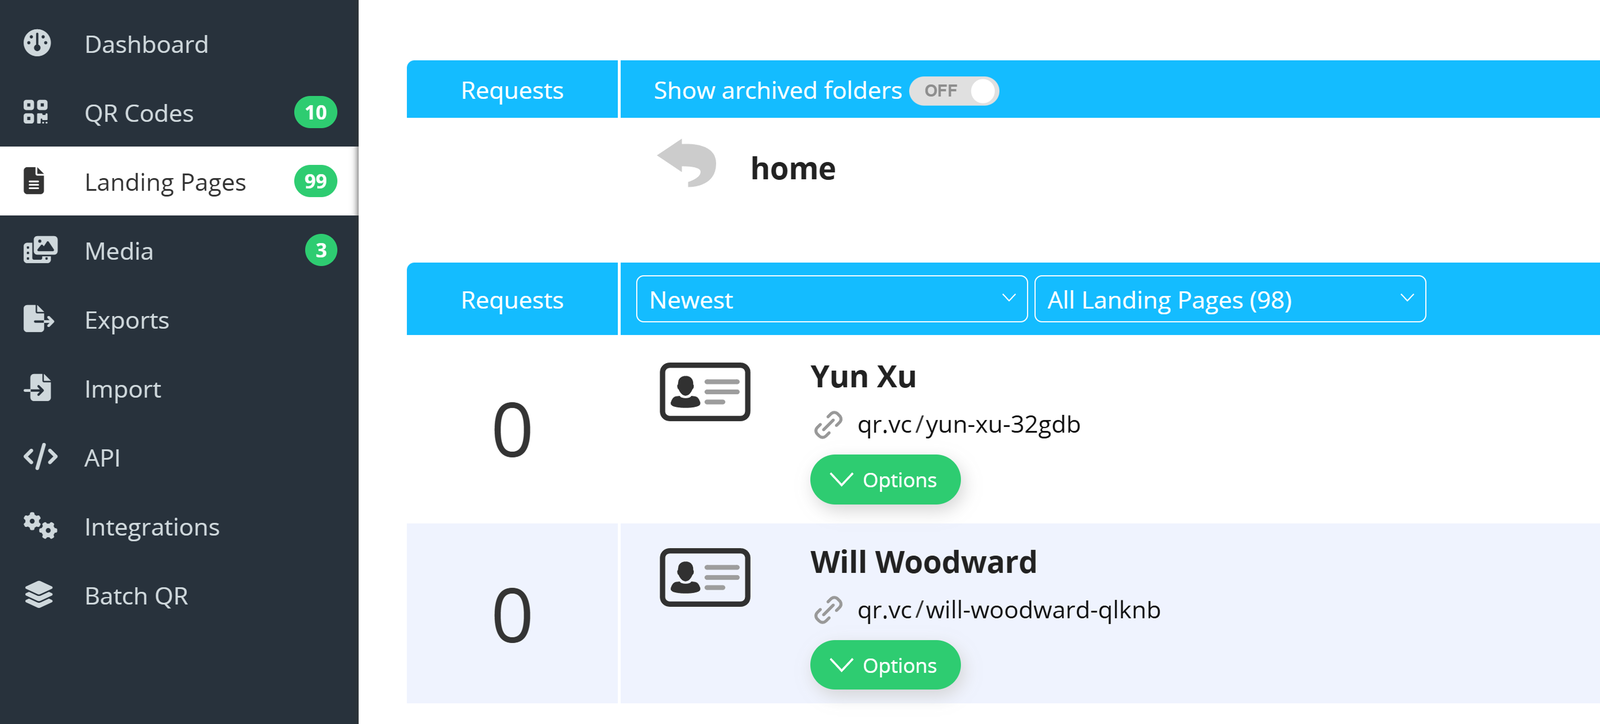Viewport: 1600px width, 724px height.
Task: Click Yun Xu's vCard icon
Action: pos(705,392)
